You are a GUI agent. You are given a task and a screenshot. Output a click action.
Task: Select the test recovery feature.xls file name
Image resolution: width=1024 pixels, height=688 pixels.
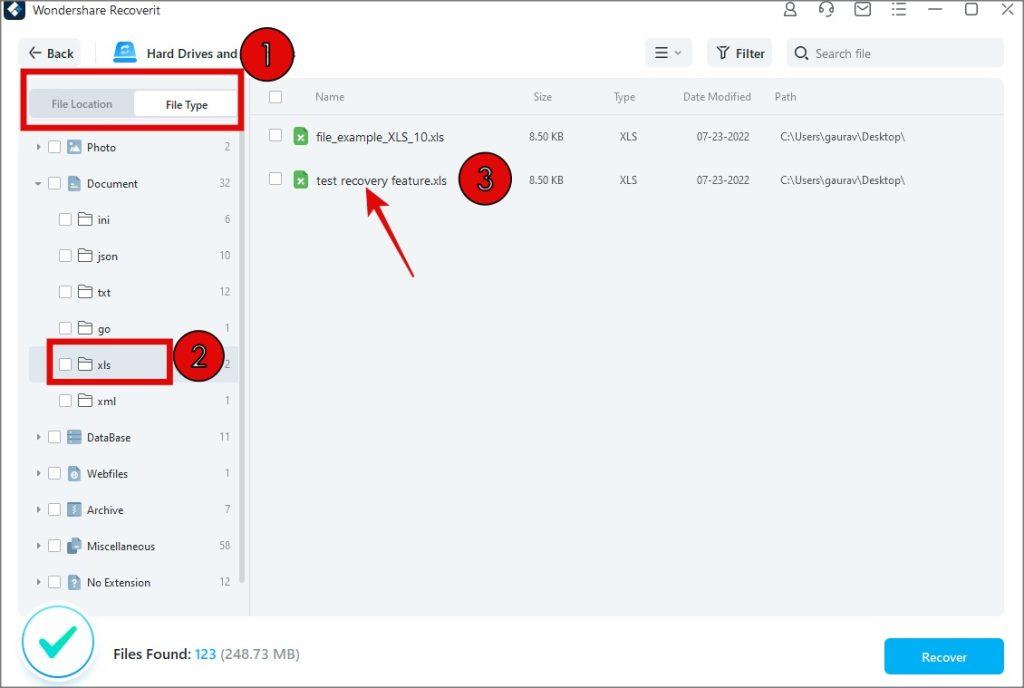pyautogui.click(x=381, y=180)
